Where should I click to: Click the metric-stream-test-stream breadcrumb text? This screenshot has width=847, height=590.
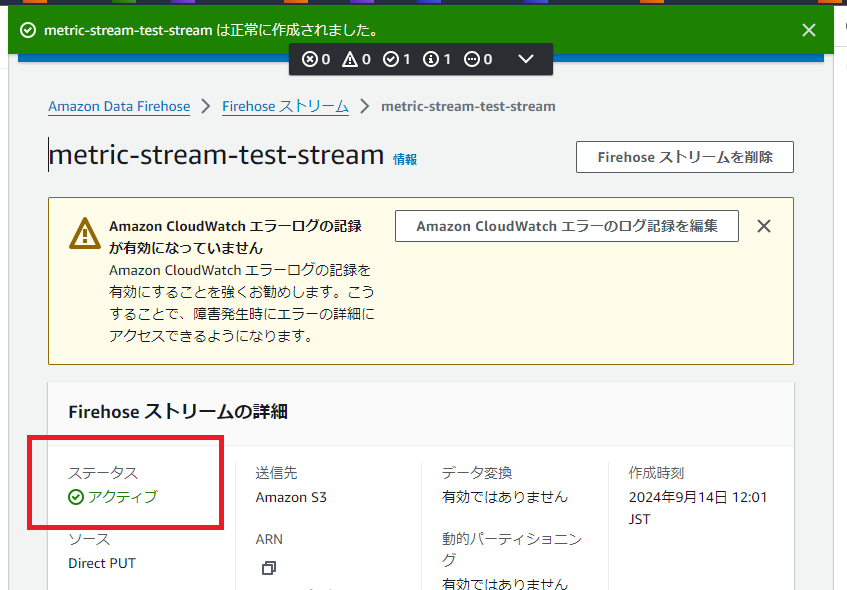pyautogui.click(x=468, y=106)
